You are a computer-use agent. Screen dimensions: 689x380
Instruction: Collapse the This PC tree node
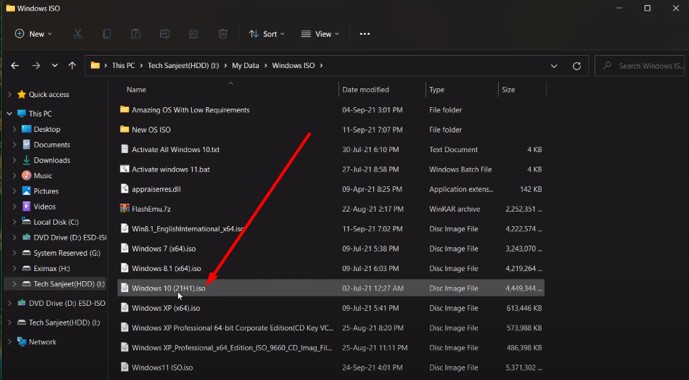[x=9, y=113]
